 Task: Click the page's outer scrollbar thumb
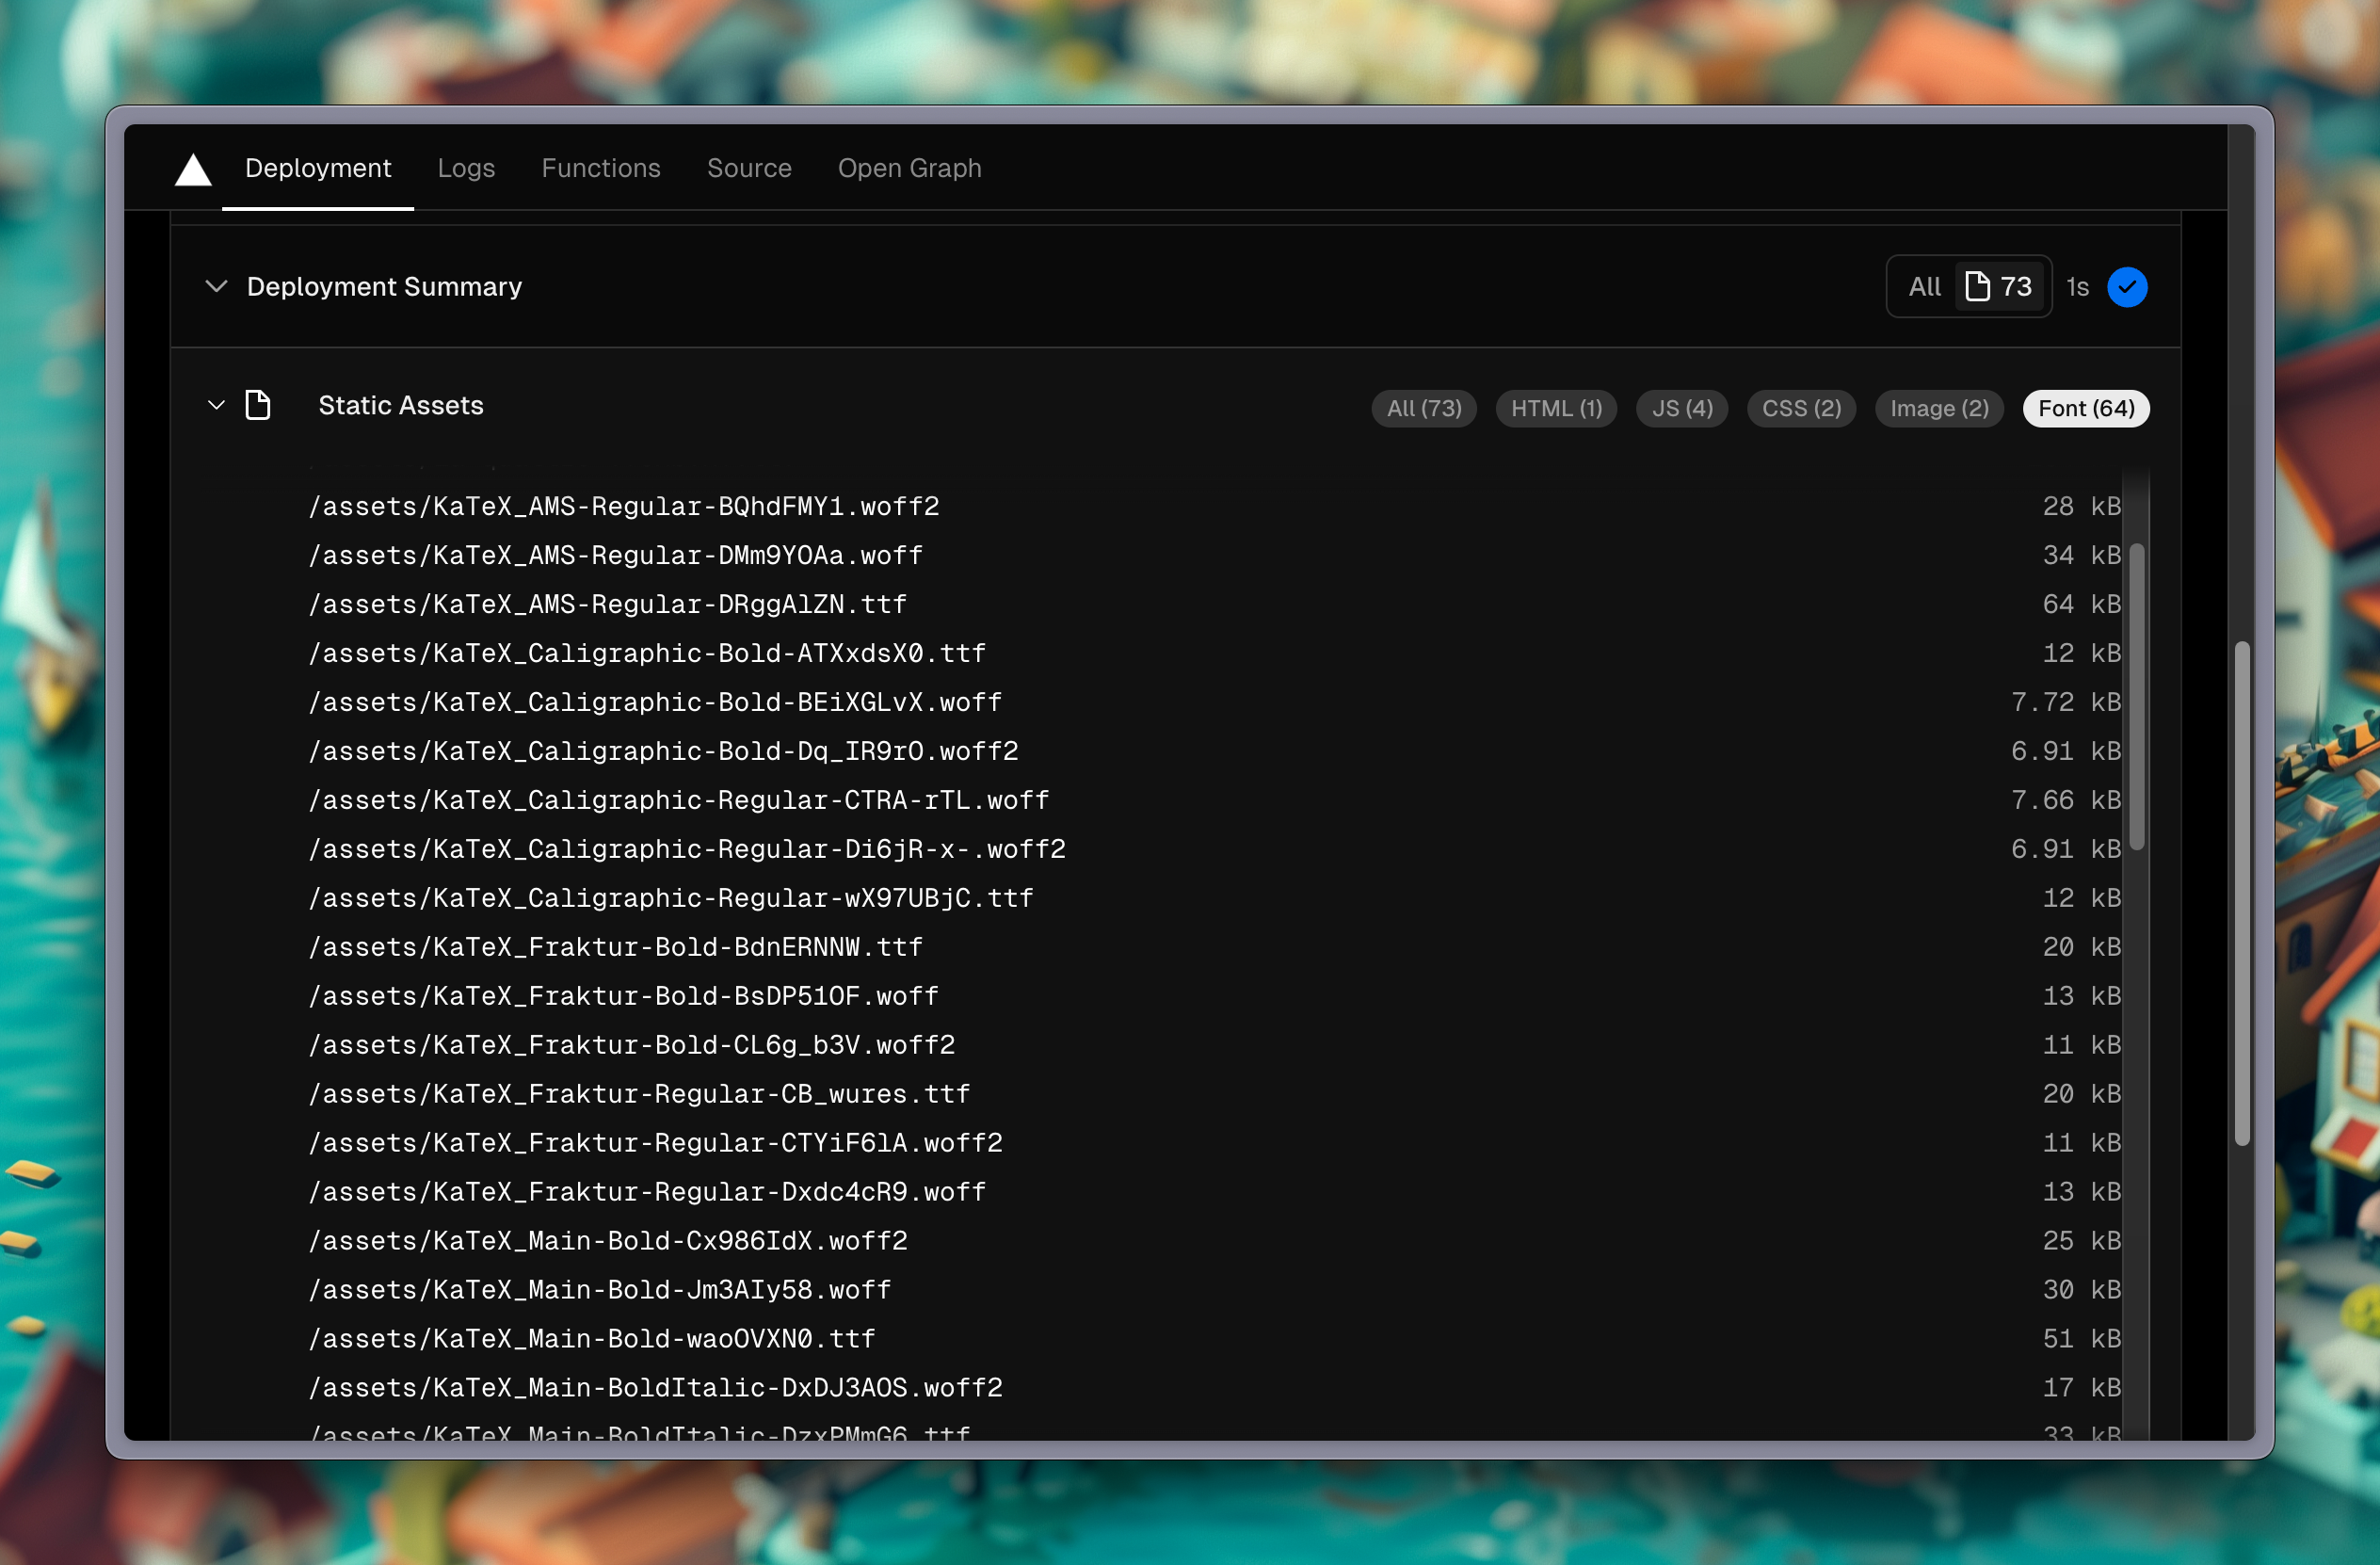point(2243,893)
